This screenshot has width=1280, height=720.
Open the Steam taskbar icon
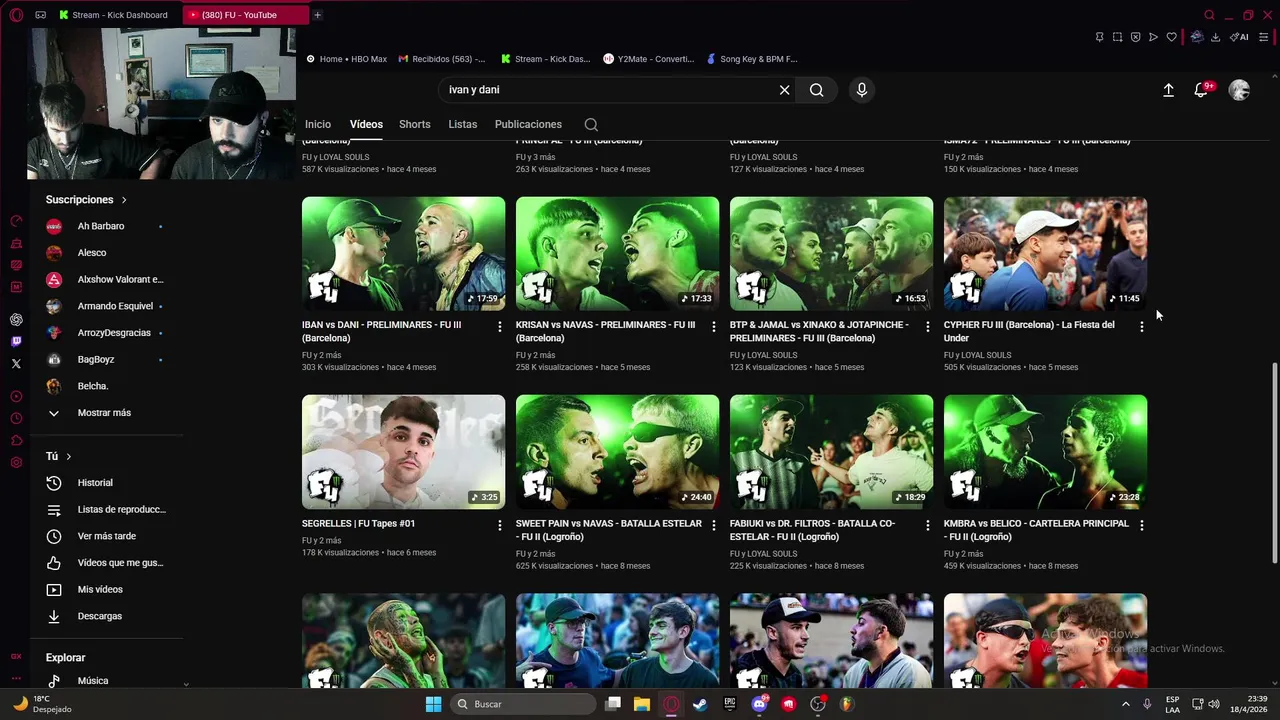(700, 704)
